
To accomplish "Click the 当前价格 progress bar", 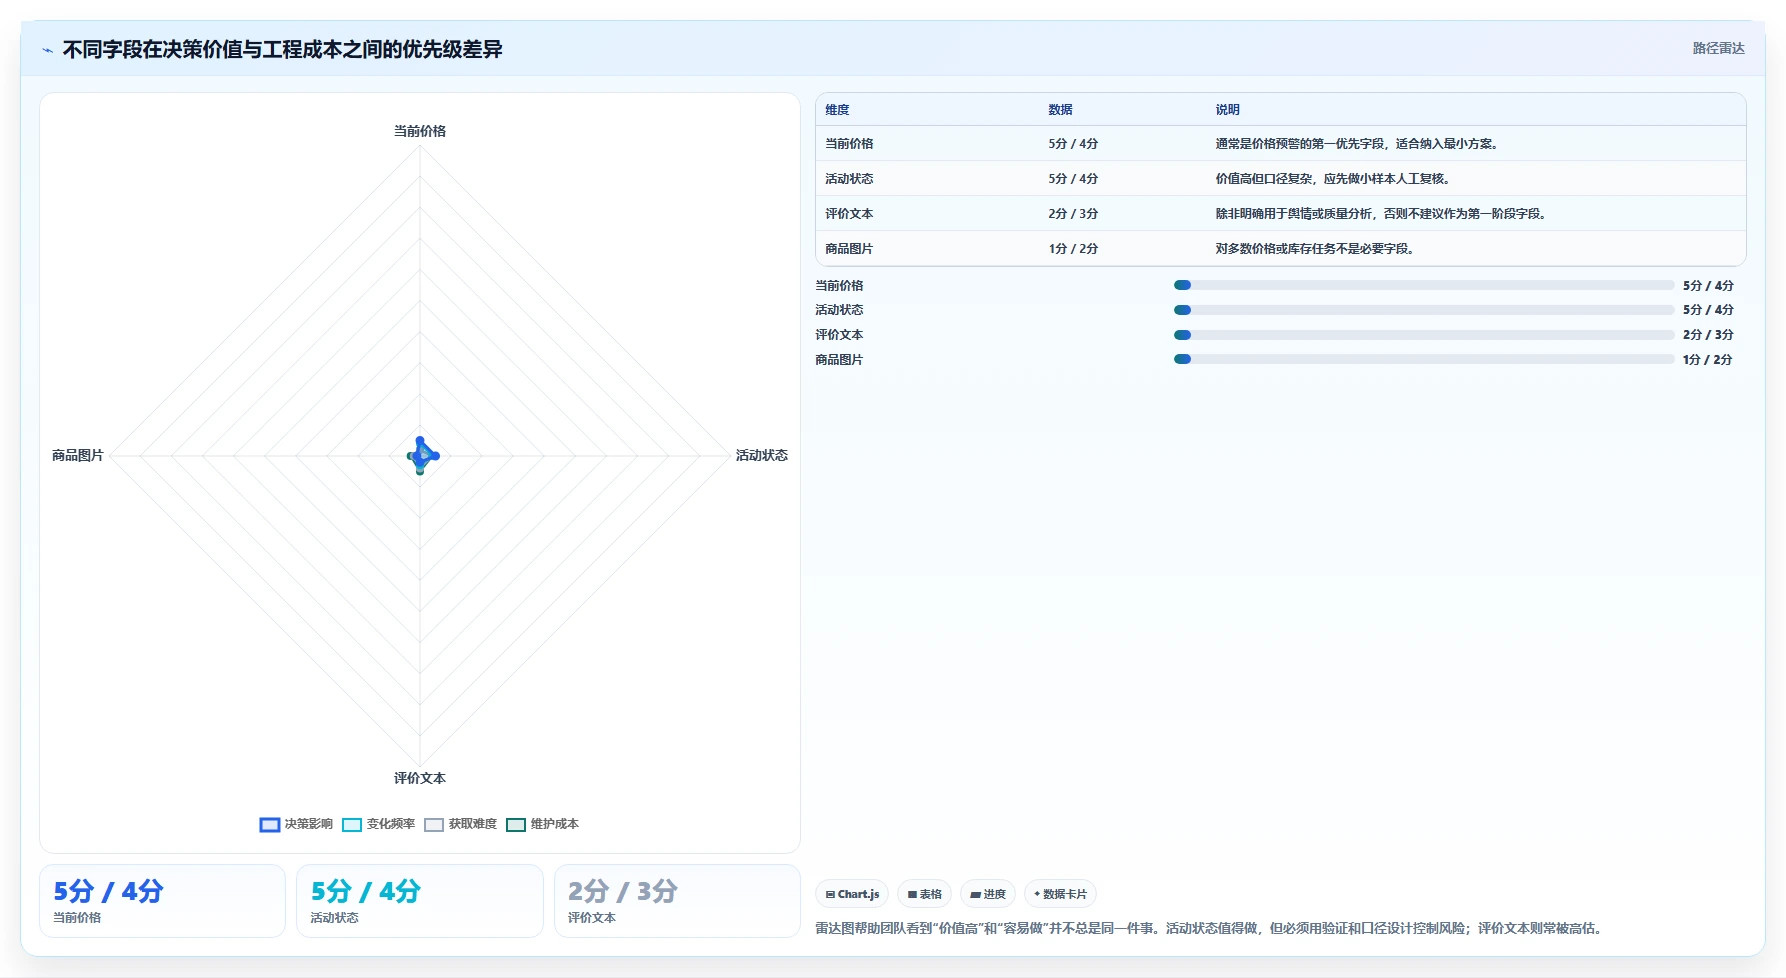I will [1424, 286].
